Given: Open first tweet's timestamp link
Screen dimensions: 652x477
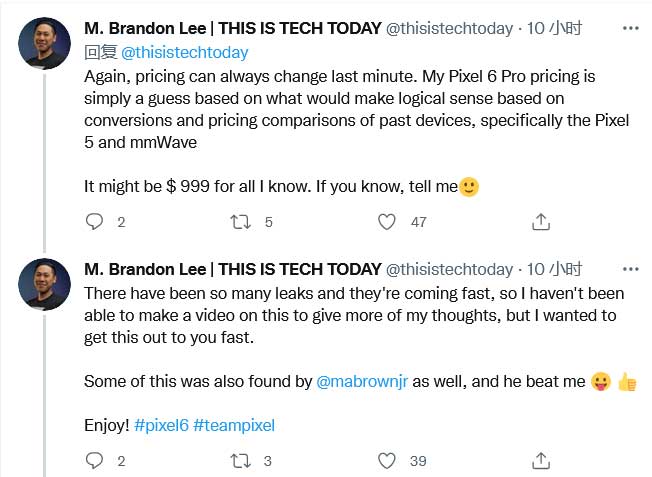Looking at the screenshot, I should pos(549,30).
